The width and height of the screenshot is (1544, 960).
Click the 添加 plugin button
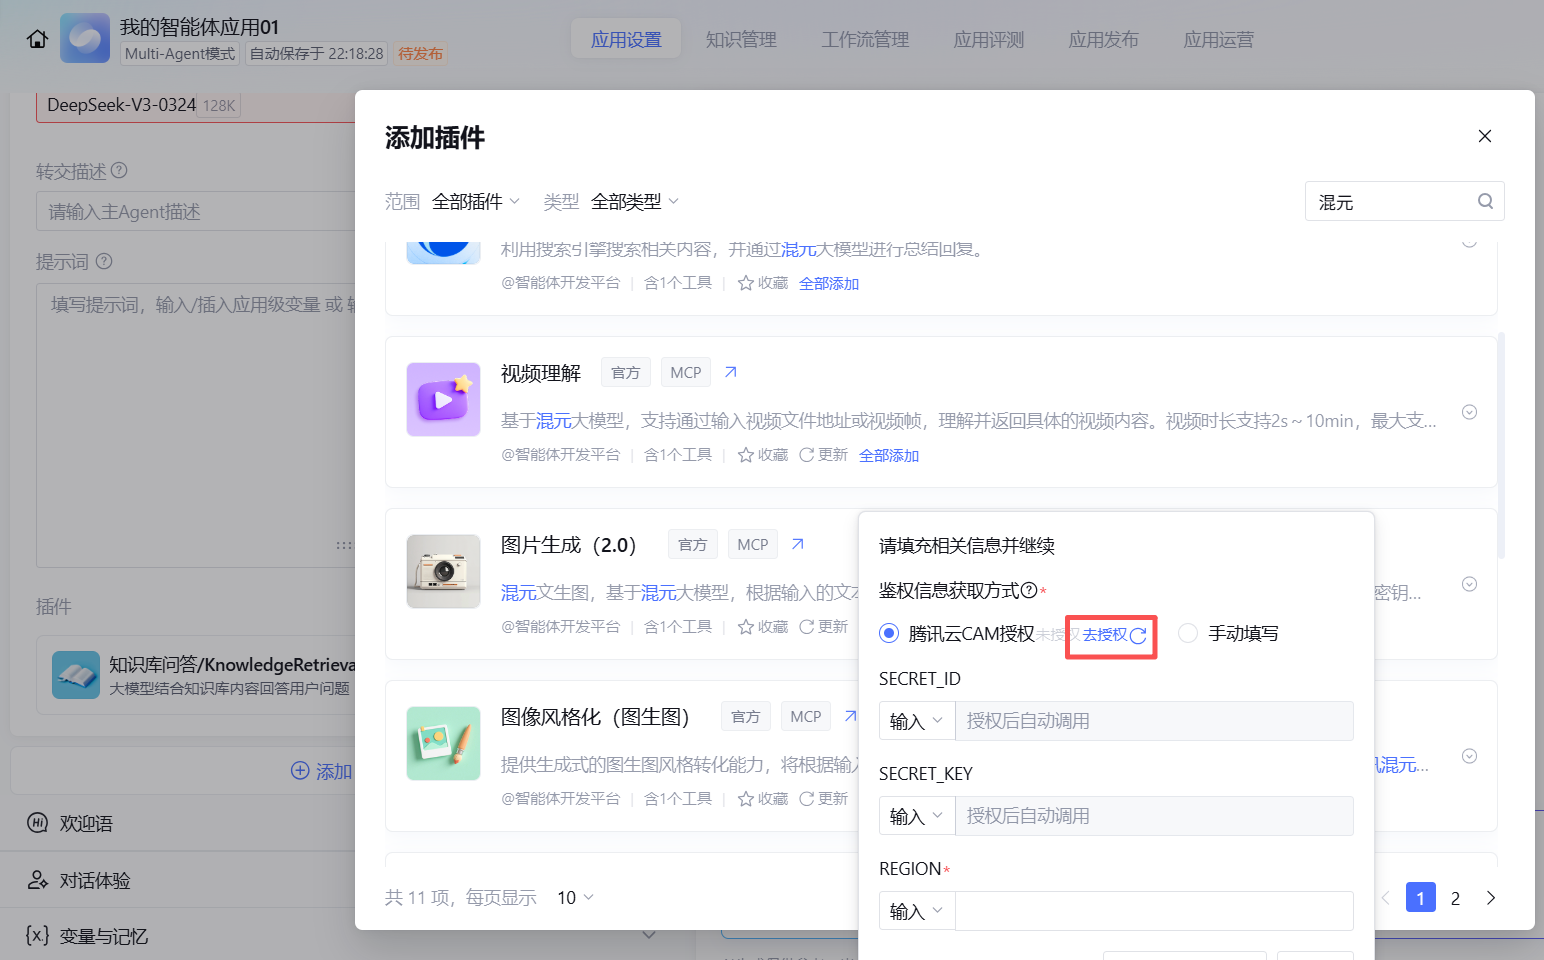[321, 771]
